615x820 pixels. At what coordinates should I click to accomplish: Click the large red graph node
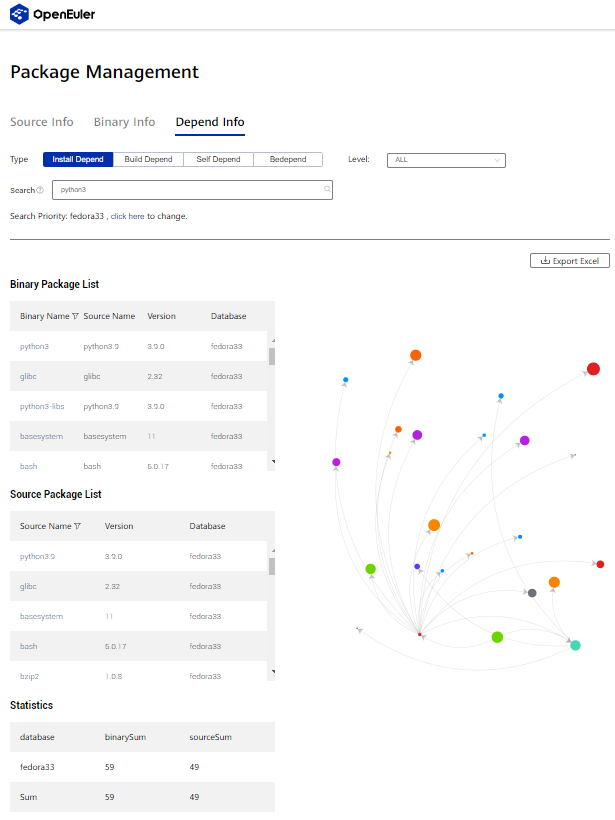pyautogui.click(x=593, y=369)
